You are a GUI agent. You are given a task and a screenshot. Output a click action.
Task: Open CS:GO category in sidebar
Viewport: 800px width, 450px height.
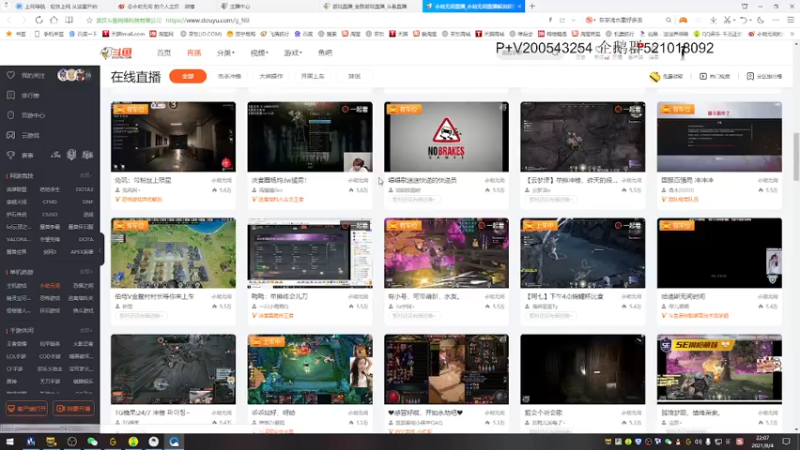pyautogui.click(x=49, y=214)
